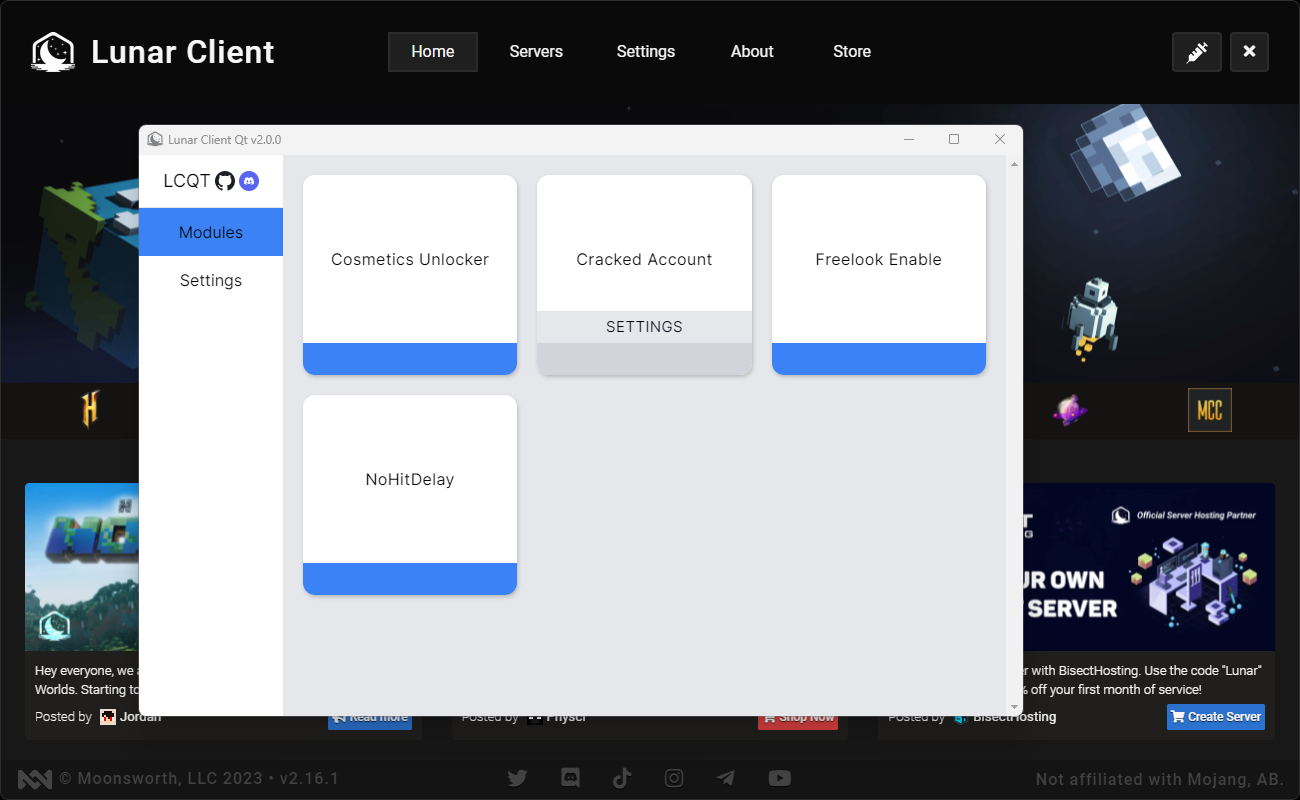Click the Lunar Client Qt title bar icon
Image resolution: width=1300 pixels, height=800 pixels.
click(x=155, y=139)
